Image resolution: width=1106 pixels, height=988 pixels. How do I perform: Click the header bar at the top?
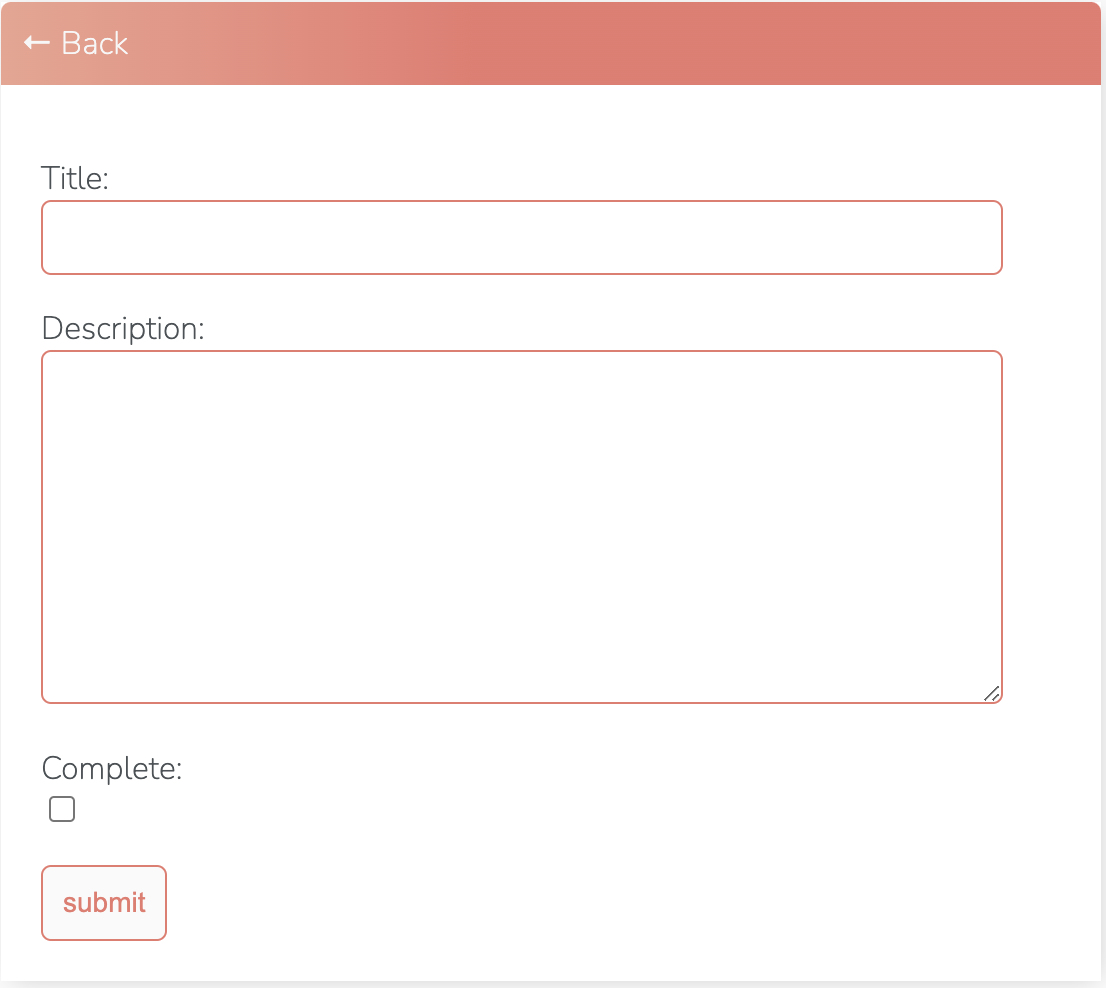pos(553,42)
